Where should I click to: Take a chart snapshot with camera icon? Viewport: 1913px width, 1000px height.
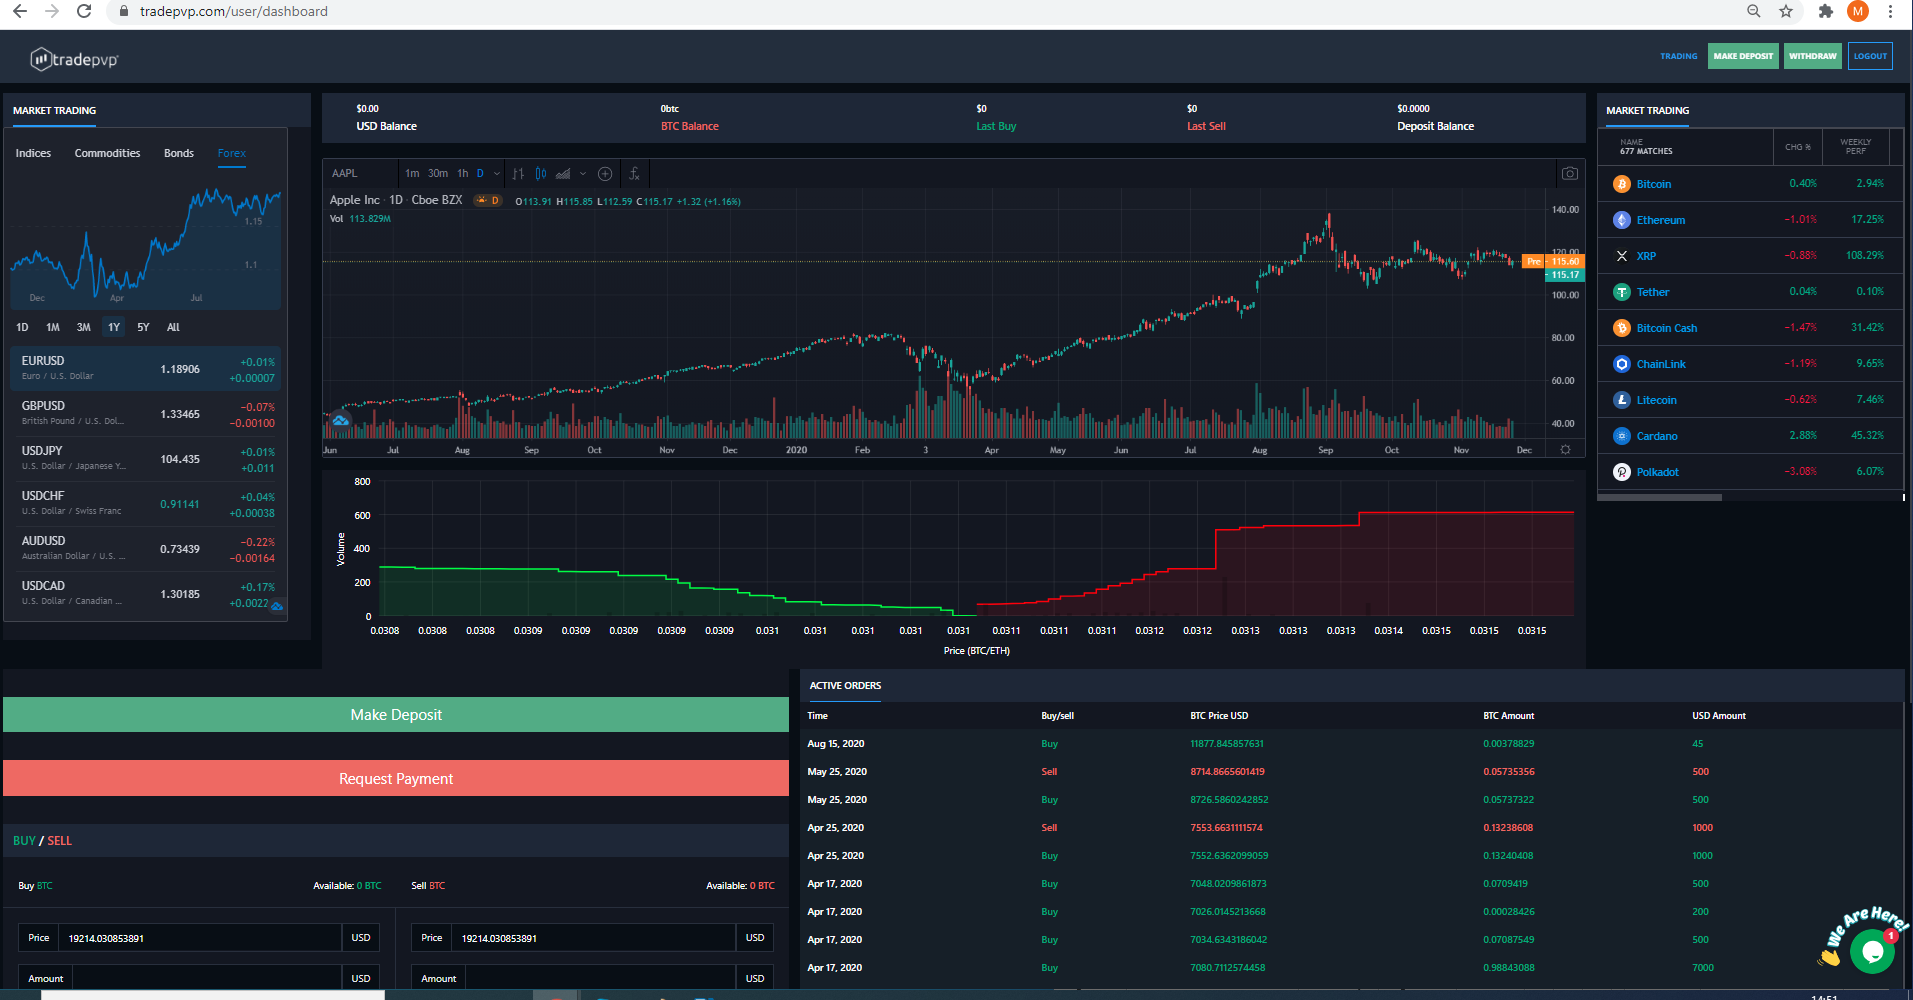click(x=1570, y=173)
